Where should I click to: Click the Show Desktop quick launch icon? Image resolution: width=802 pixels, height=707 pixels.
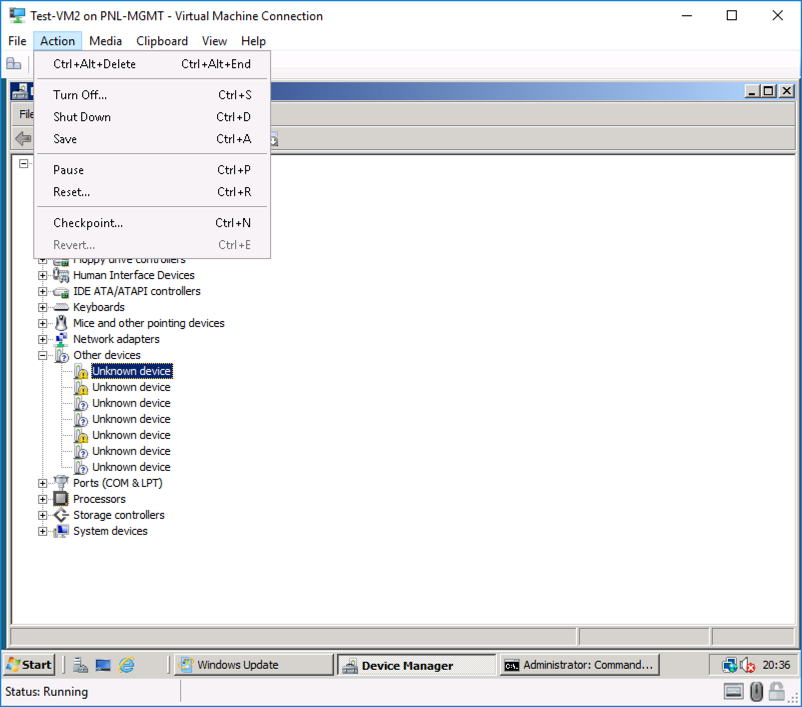pyautogui.click(x=103, y=665)
